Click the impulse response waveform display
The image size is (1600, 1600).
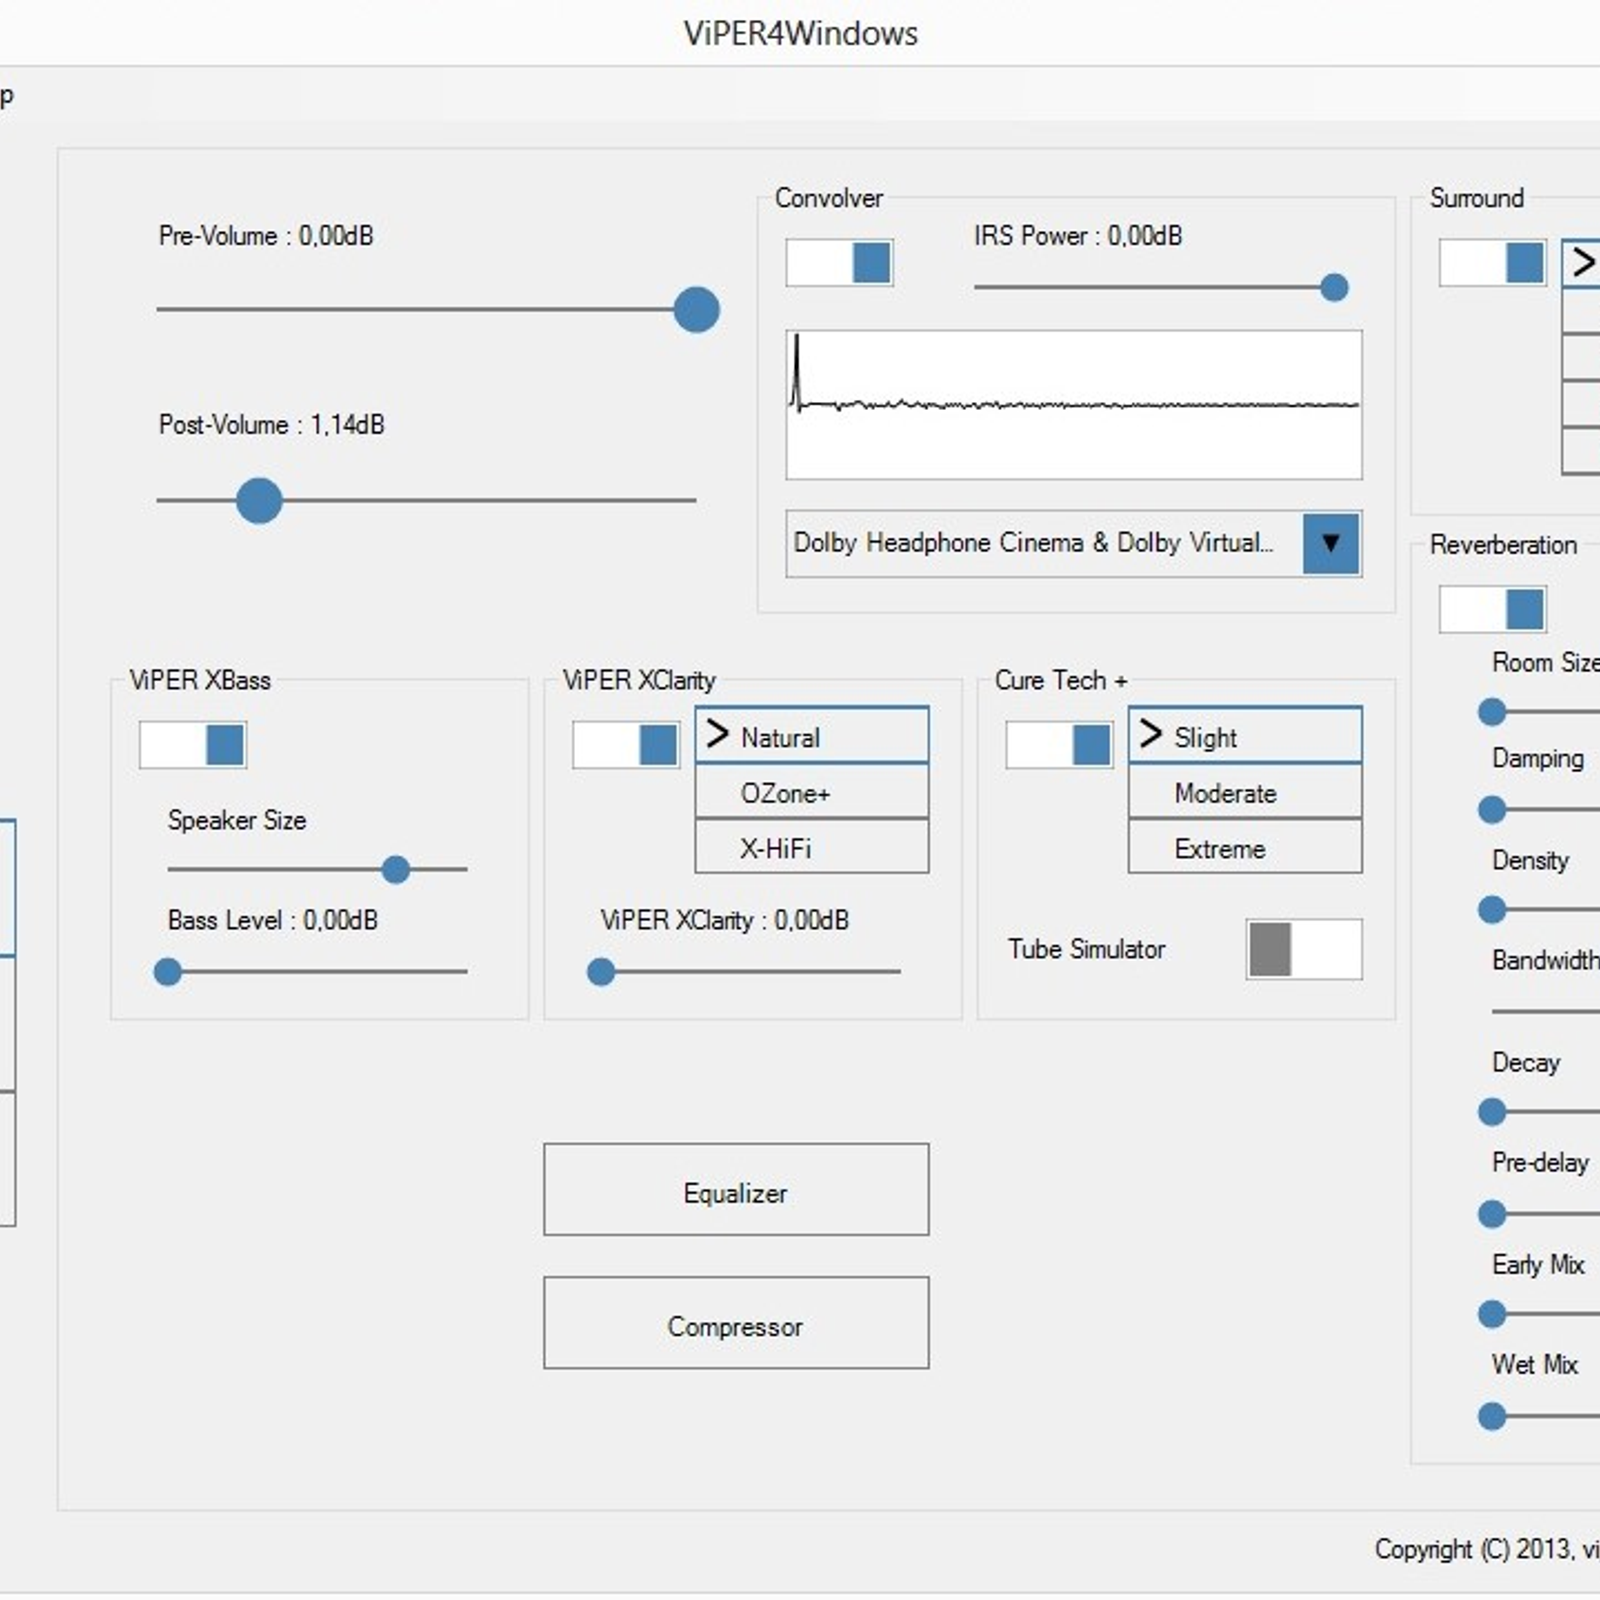[1074, 405]
